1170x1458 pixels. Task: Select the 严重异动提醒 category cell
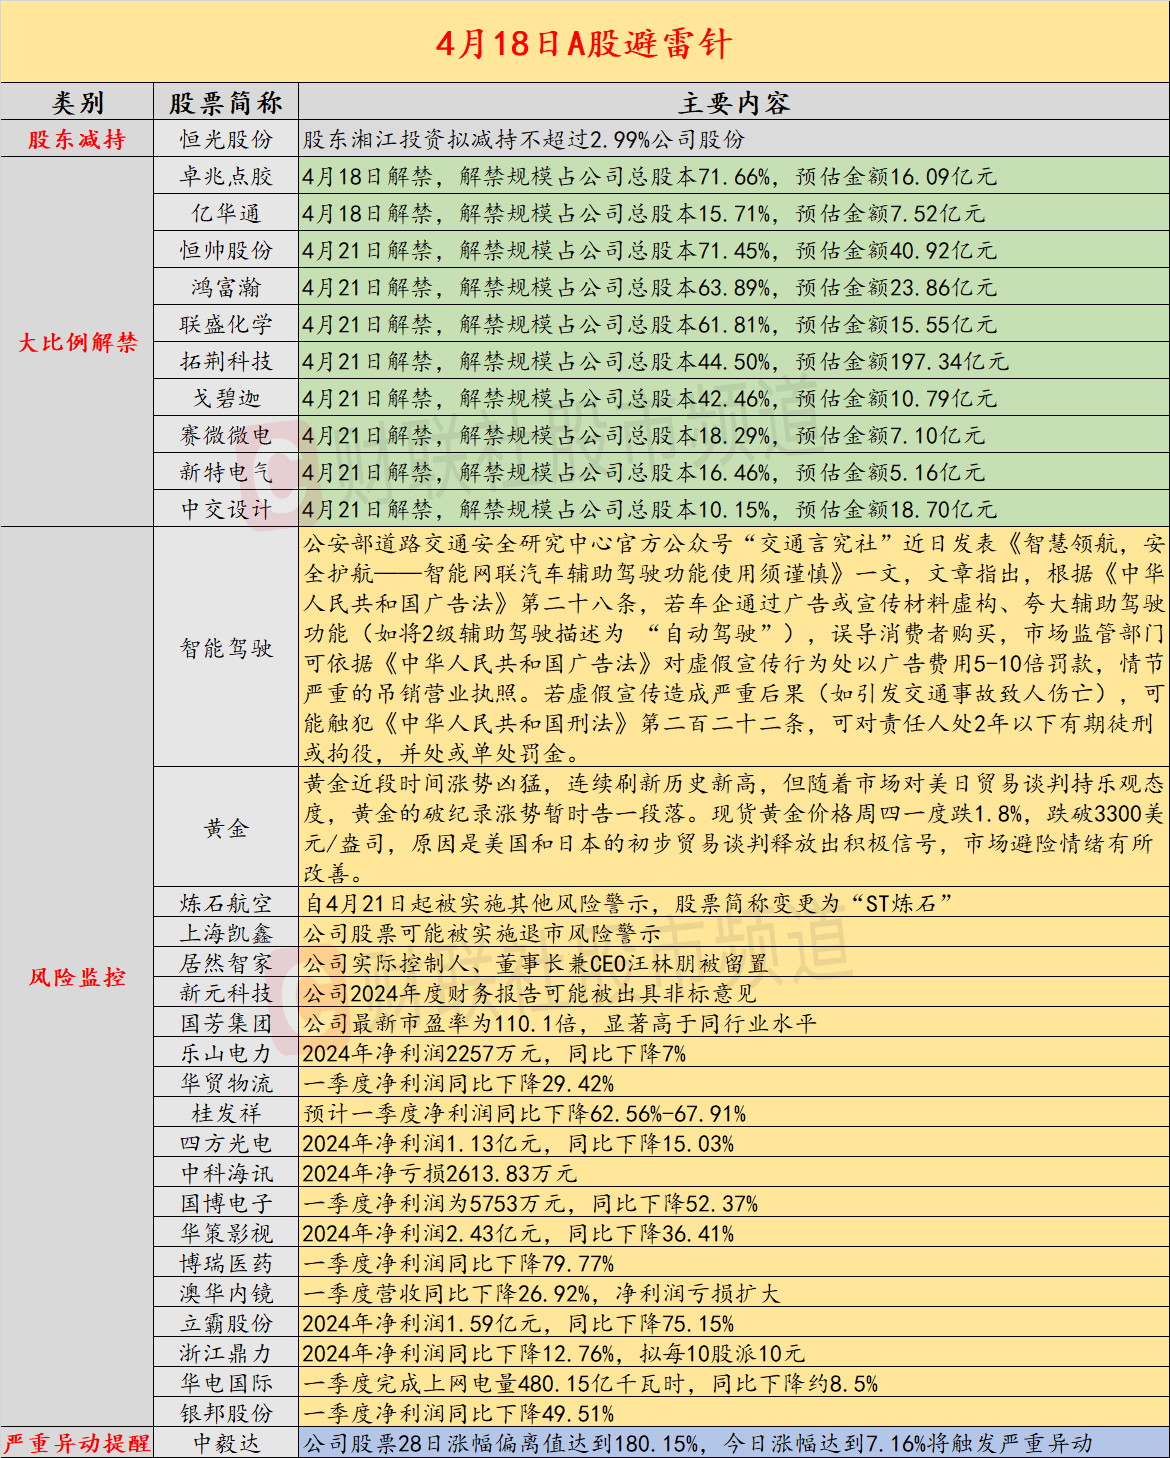pos(77,1443)
